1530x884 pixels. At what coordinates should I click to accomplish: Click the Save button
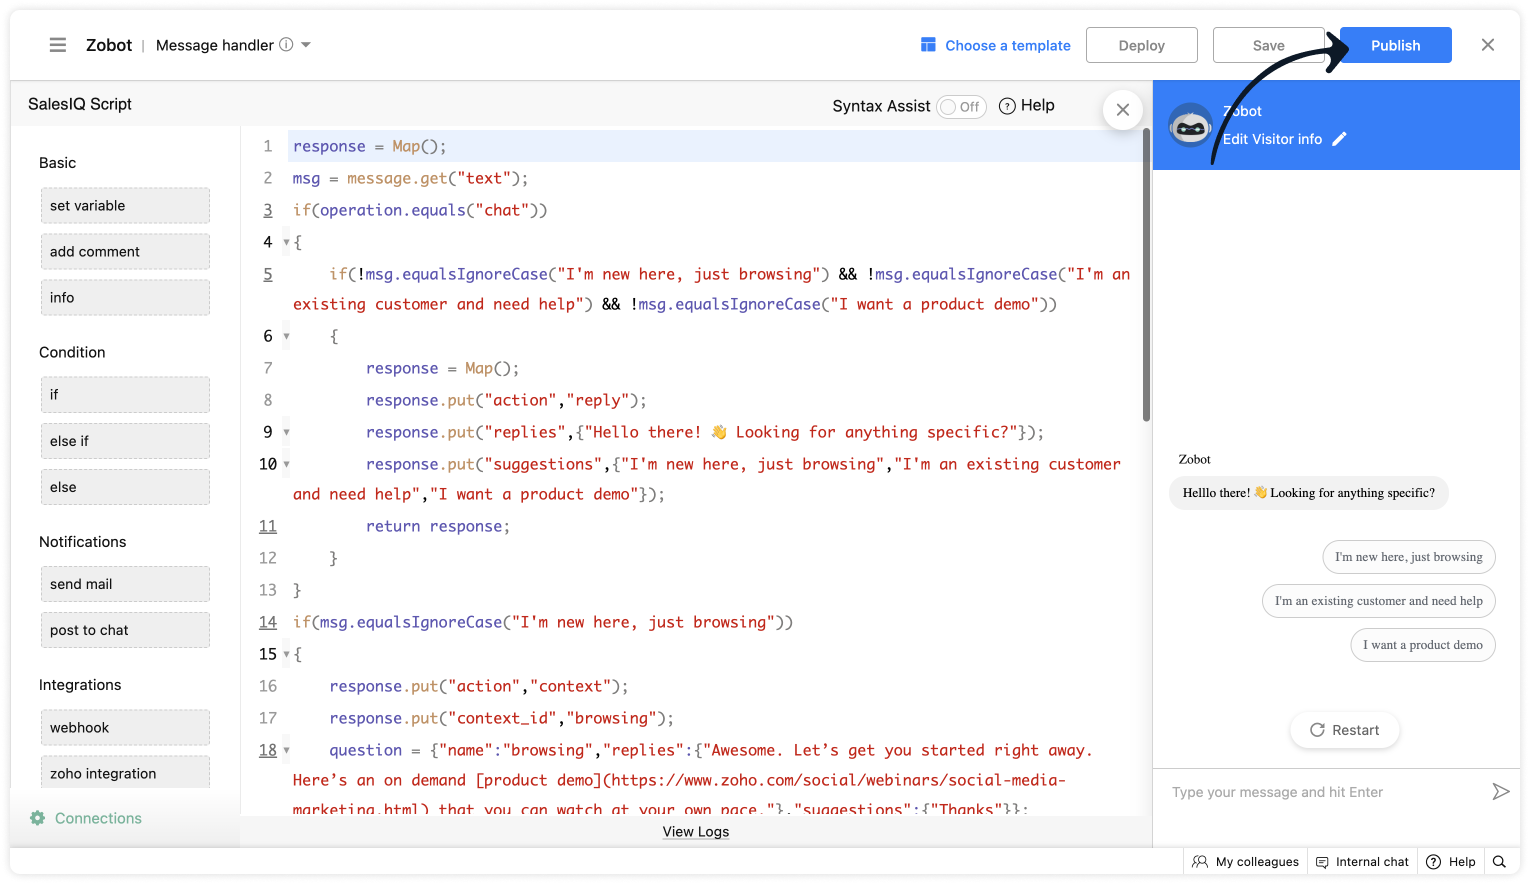click(x=1269, y=45)
